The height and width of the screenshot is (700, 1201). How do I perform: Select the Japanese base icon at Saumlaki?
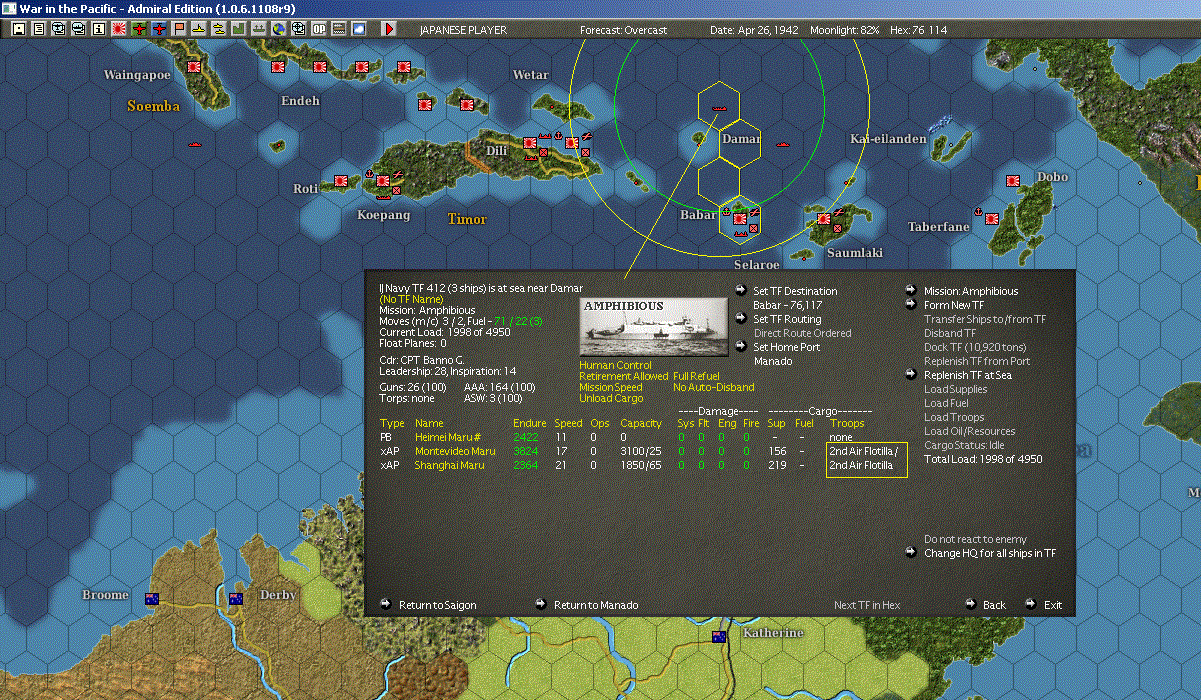(824, 218)
